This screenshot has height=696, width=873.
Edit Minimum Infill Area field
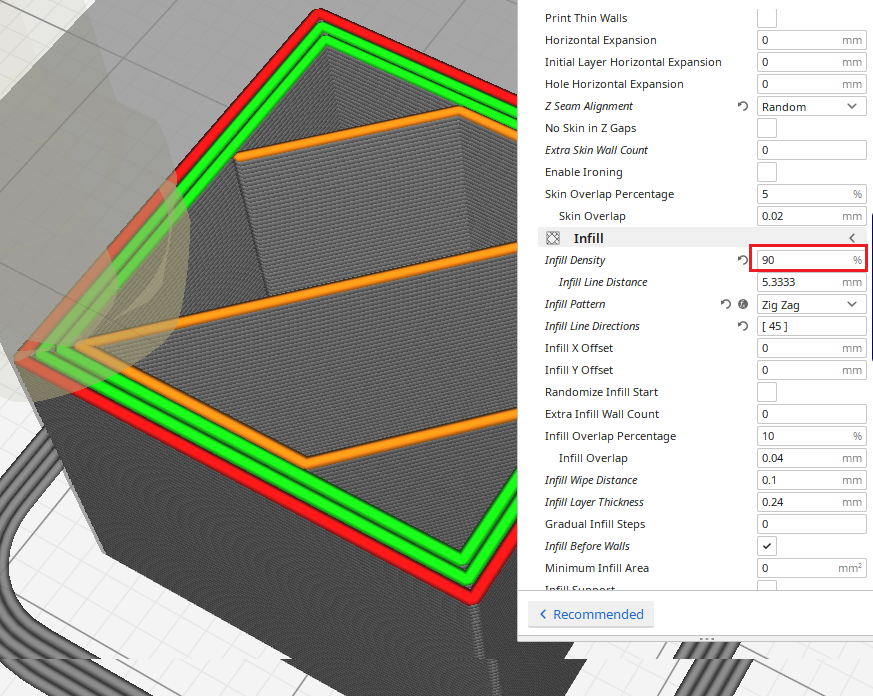click(811, 568)
